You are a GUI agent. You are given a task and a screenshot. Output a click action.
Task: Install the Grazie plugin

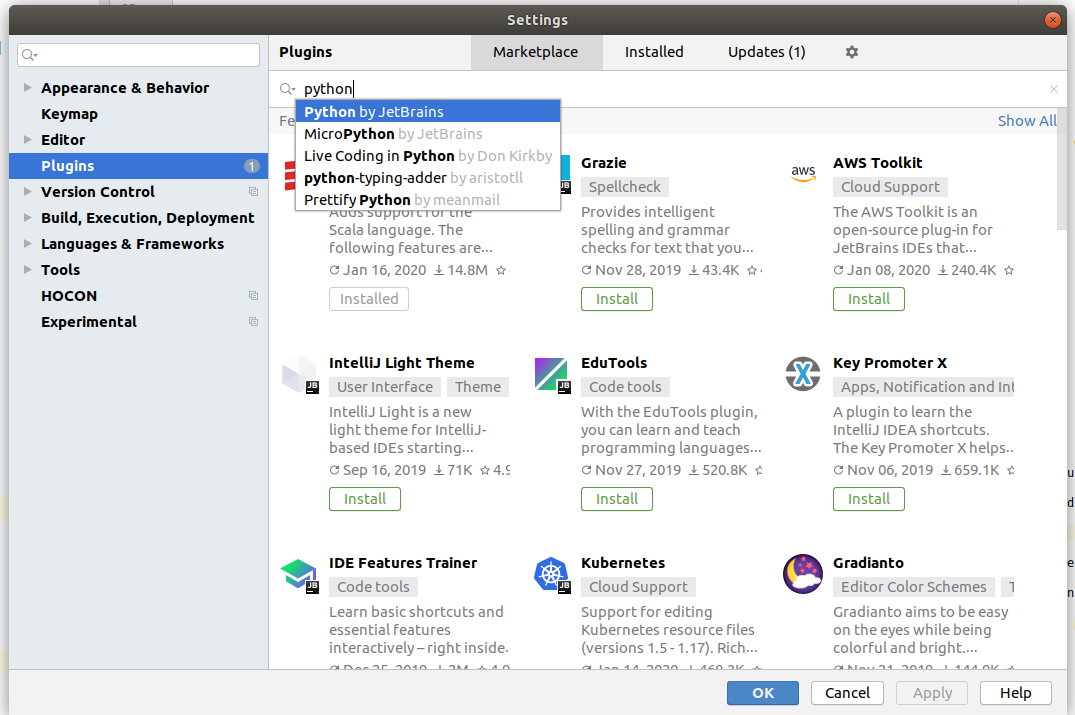pyautogui.click(x=616, y=299)
